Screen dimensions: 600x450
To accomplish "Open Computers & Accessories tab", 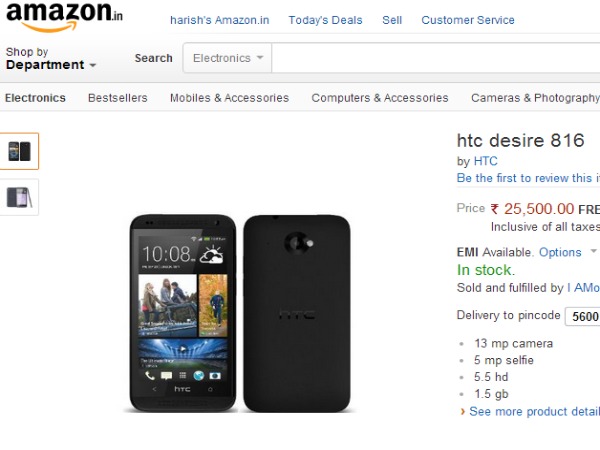I will (x=380, y=98).
